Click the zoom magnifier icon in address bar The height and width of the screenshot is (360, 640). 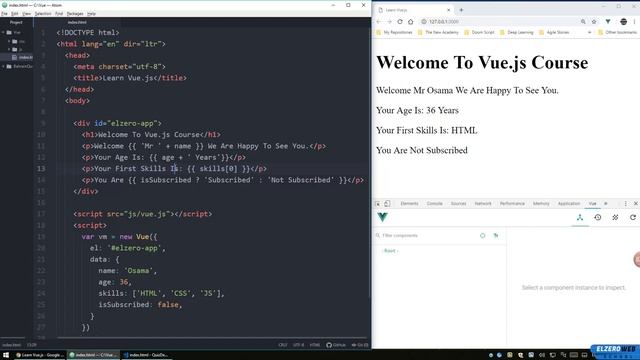pyautogui.click(x=583, y=22)
